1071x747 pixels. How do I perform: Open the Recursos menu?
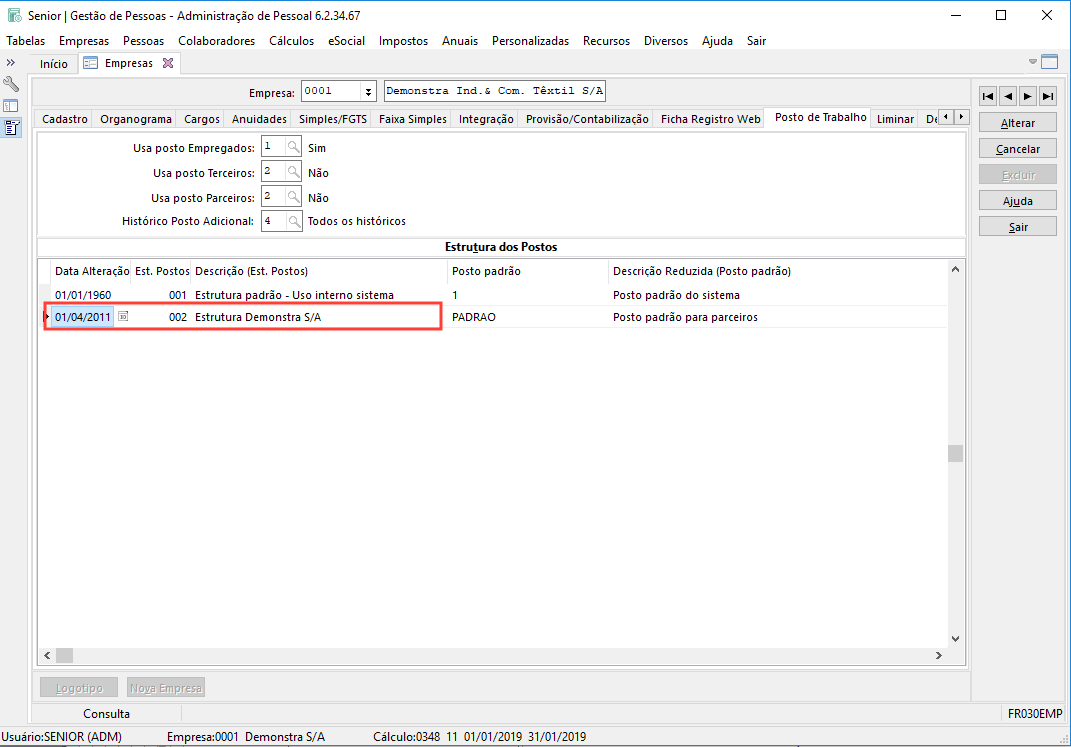click(x=606, y=41)
